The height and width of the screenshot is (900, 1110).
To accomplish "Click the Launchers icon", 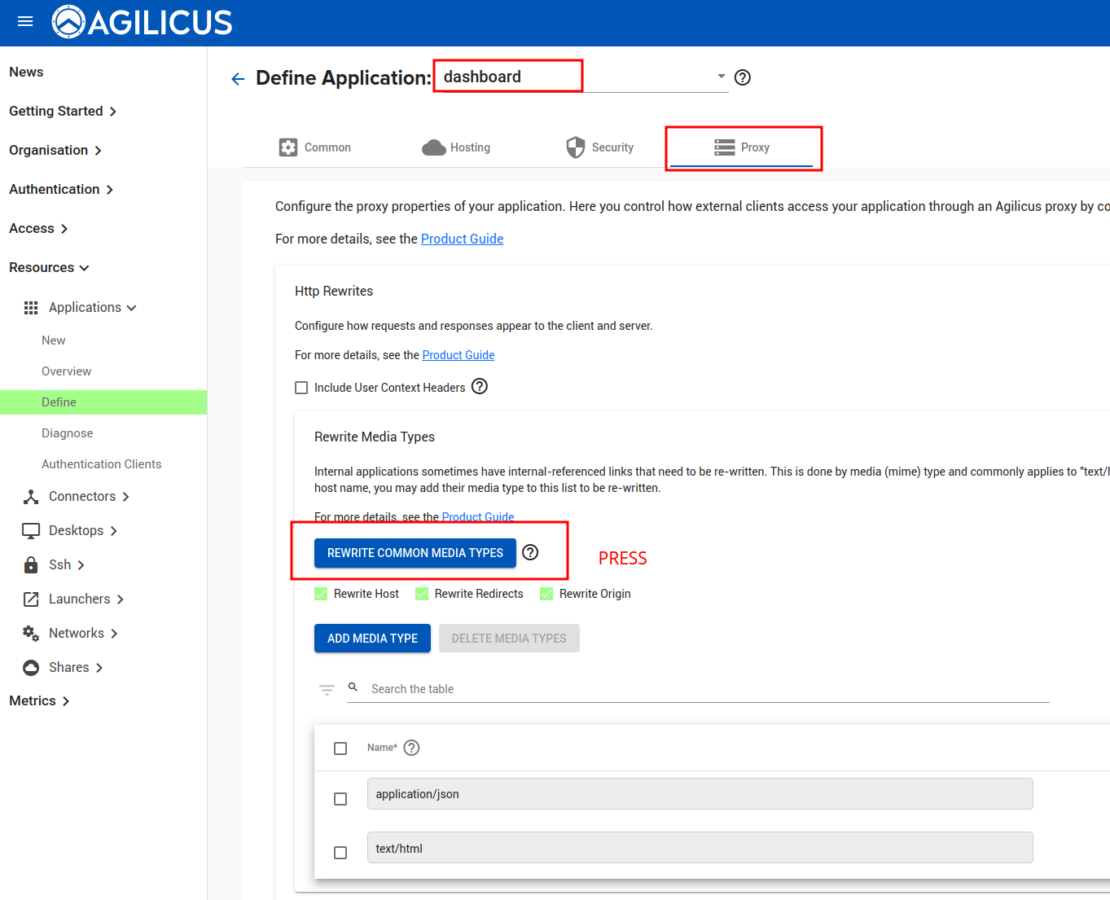I will [x=31, y=598].
